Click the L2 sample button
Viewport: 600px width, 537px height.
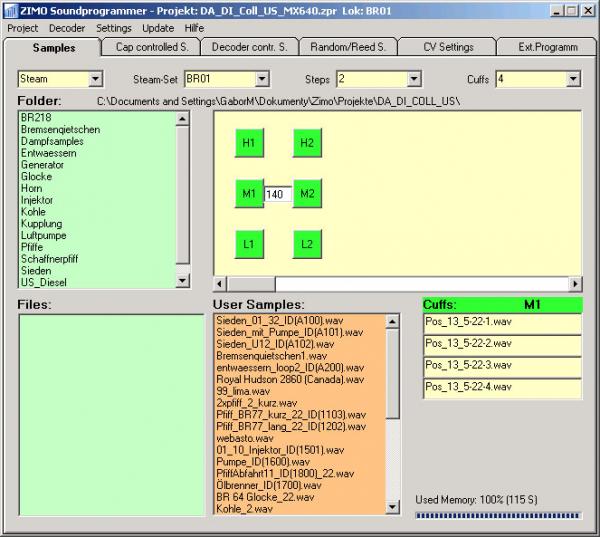tap(307, 244)
